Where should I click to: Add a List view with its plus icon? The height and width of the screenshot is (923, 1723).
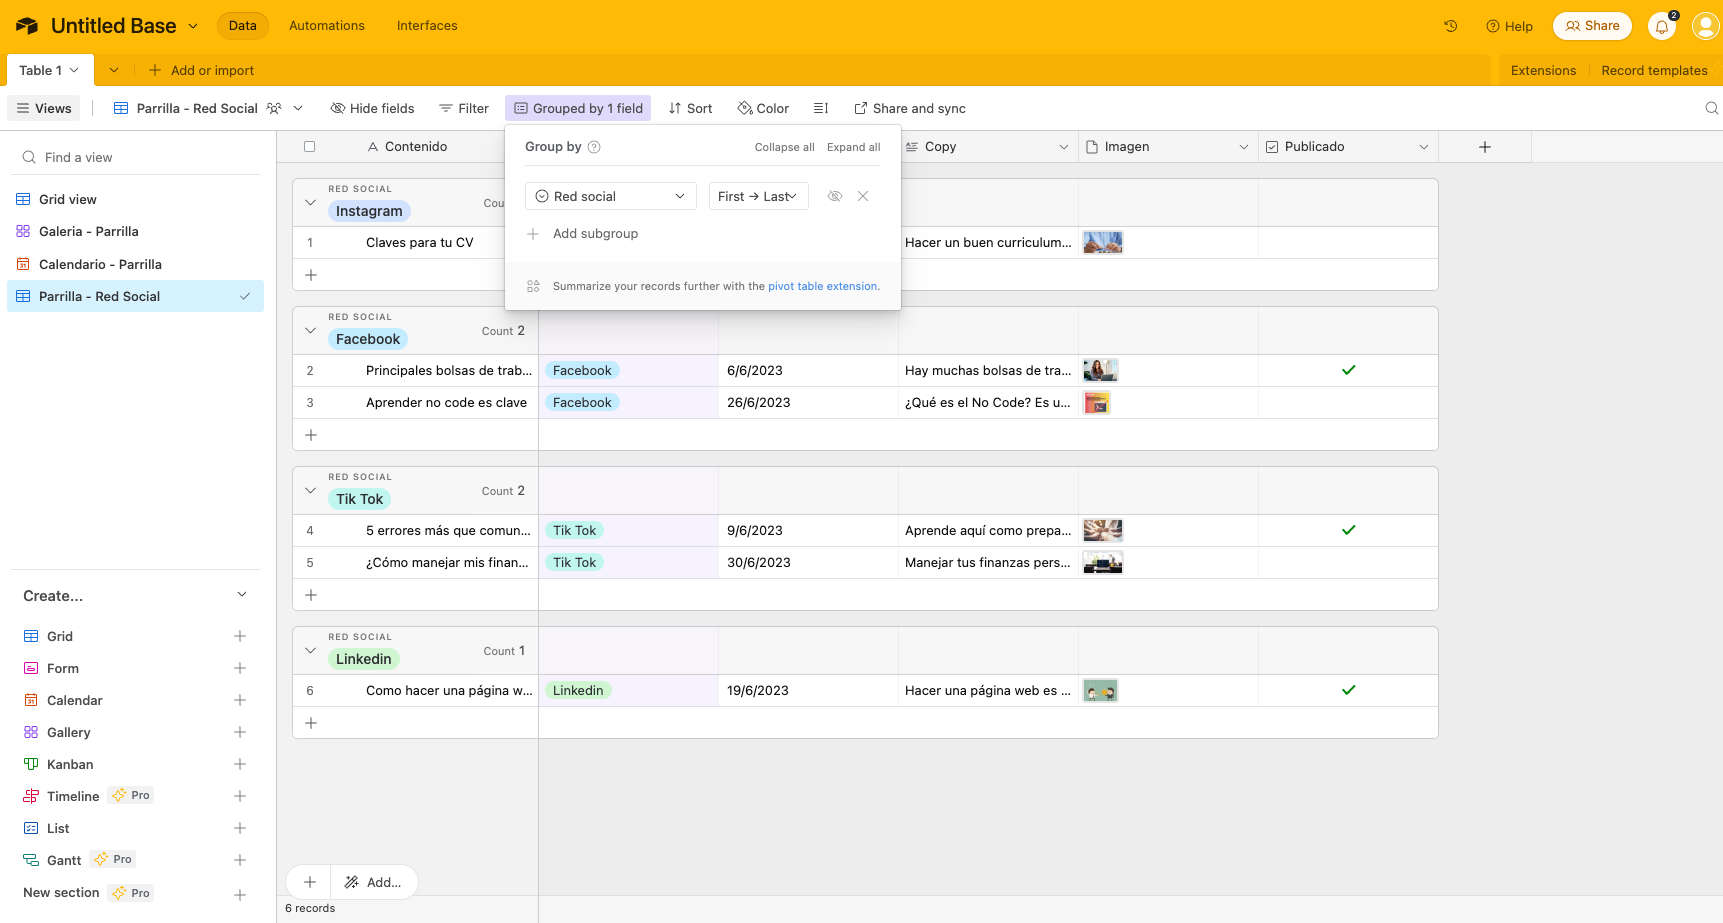(240, 828)
